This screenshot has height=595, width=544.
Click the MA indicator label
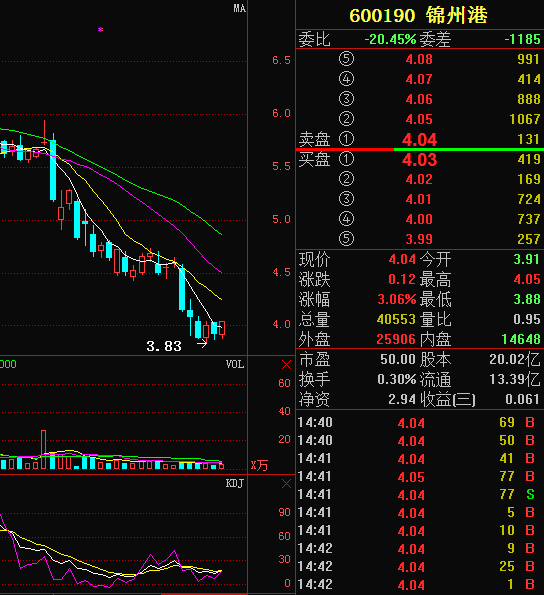tap(239, 8)
